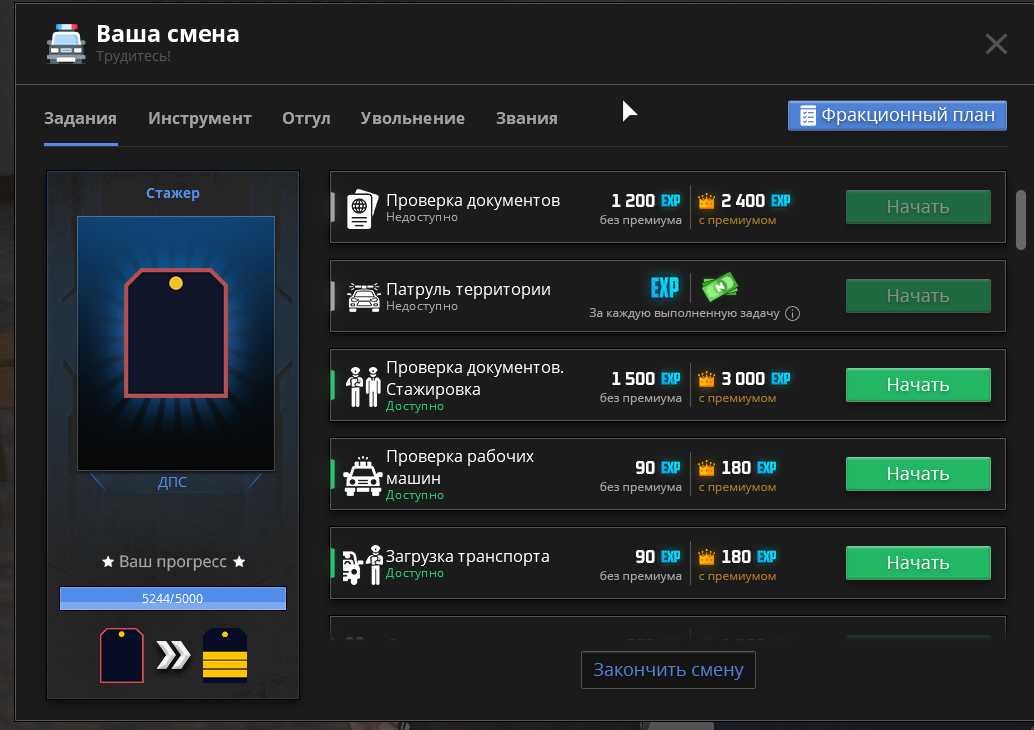Start the Загрузка транспорта task
Screen dimensions: 1034x730
pyautogui.click(x=918, y=563)
